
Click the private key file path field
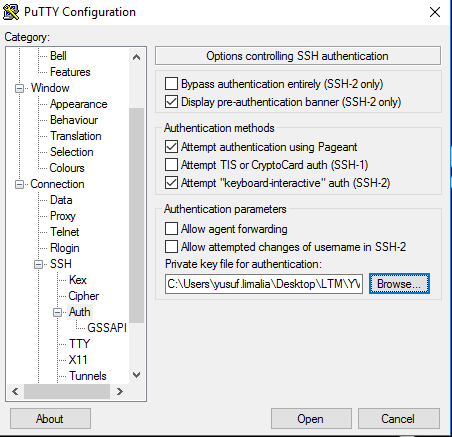pyautogui.click(x=264, y=284)
